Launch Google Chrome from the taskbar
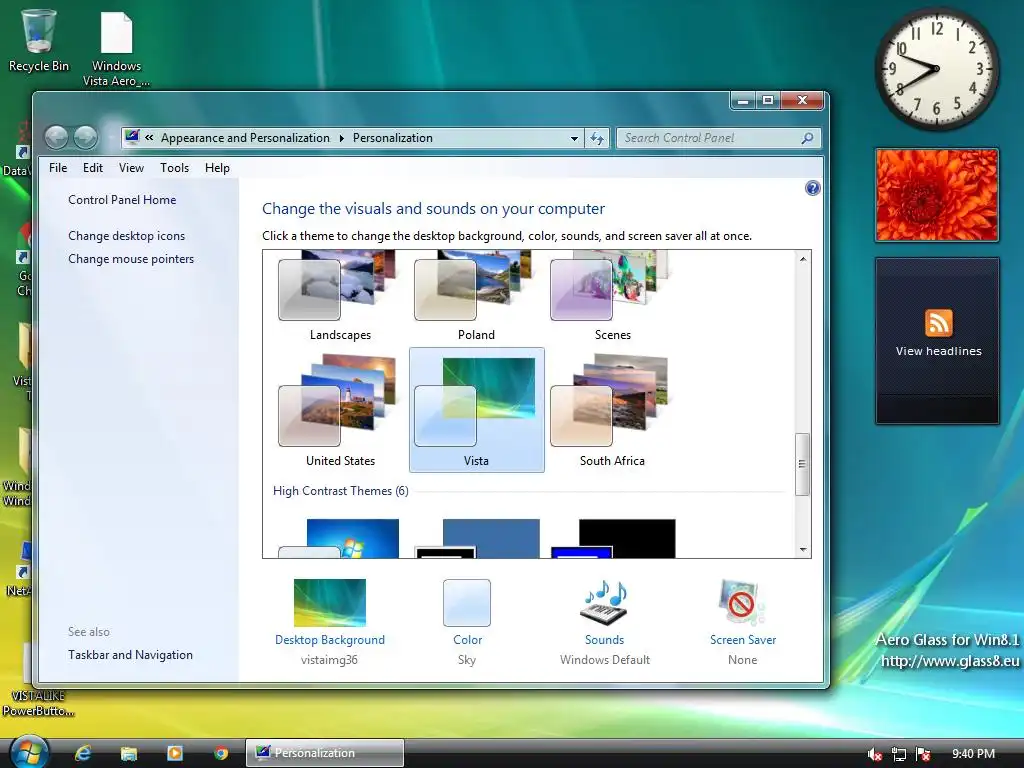1024x768 pixels. pyautogui.click(x=221, y=754)
